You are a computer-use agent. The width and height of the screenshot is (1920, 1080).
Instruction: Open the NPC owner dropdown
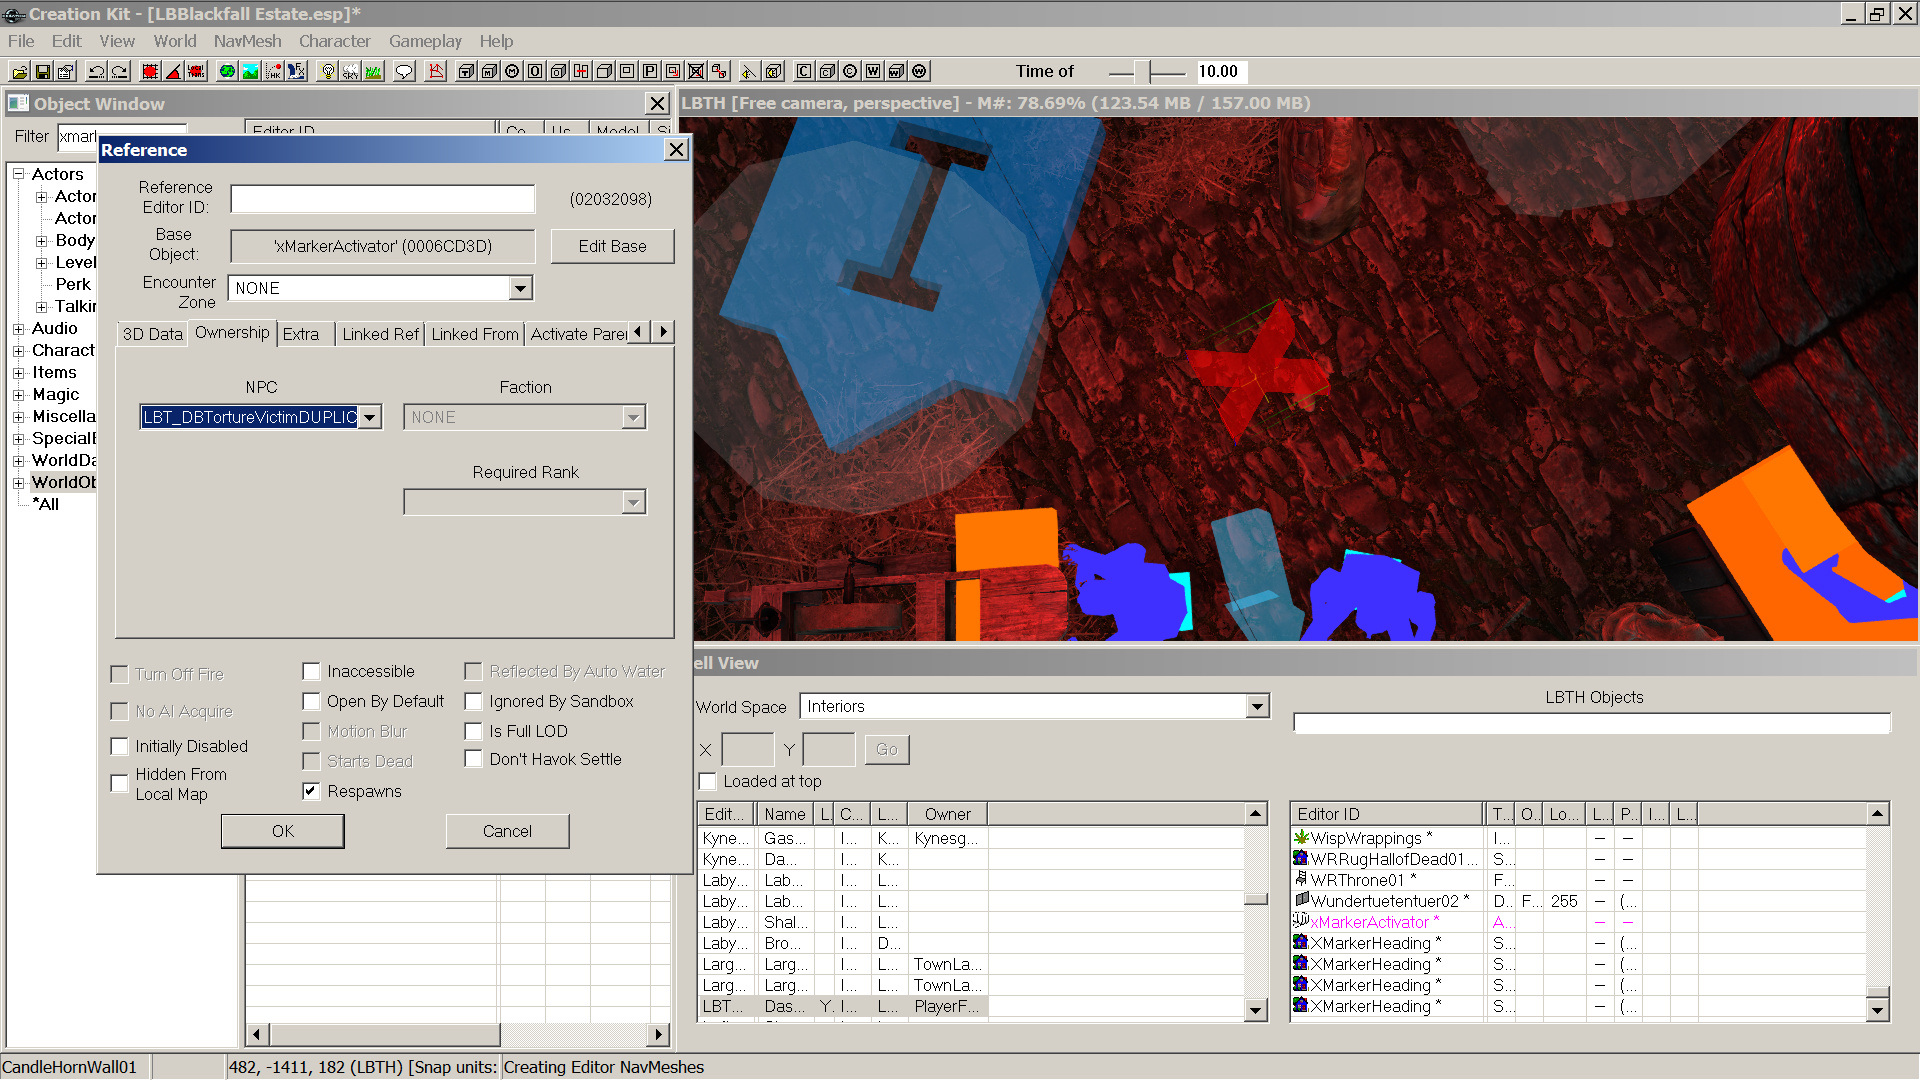tap(370, 417)
